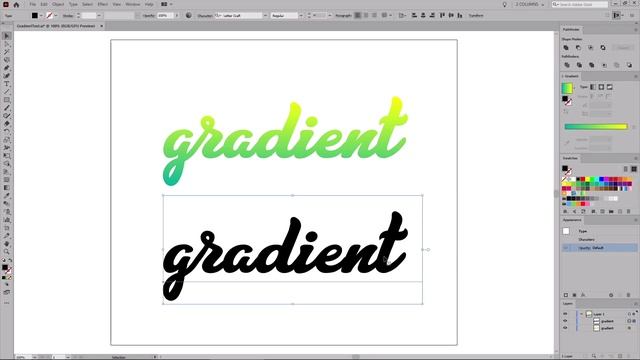
Task: Open Edit Toolbar three-dots button
Action: tap(7, 303)
